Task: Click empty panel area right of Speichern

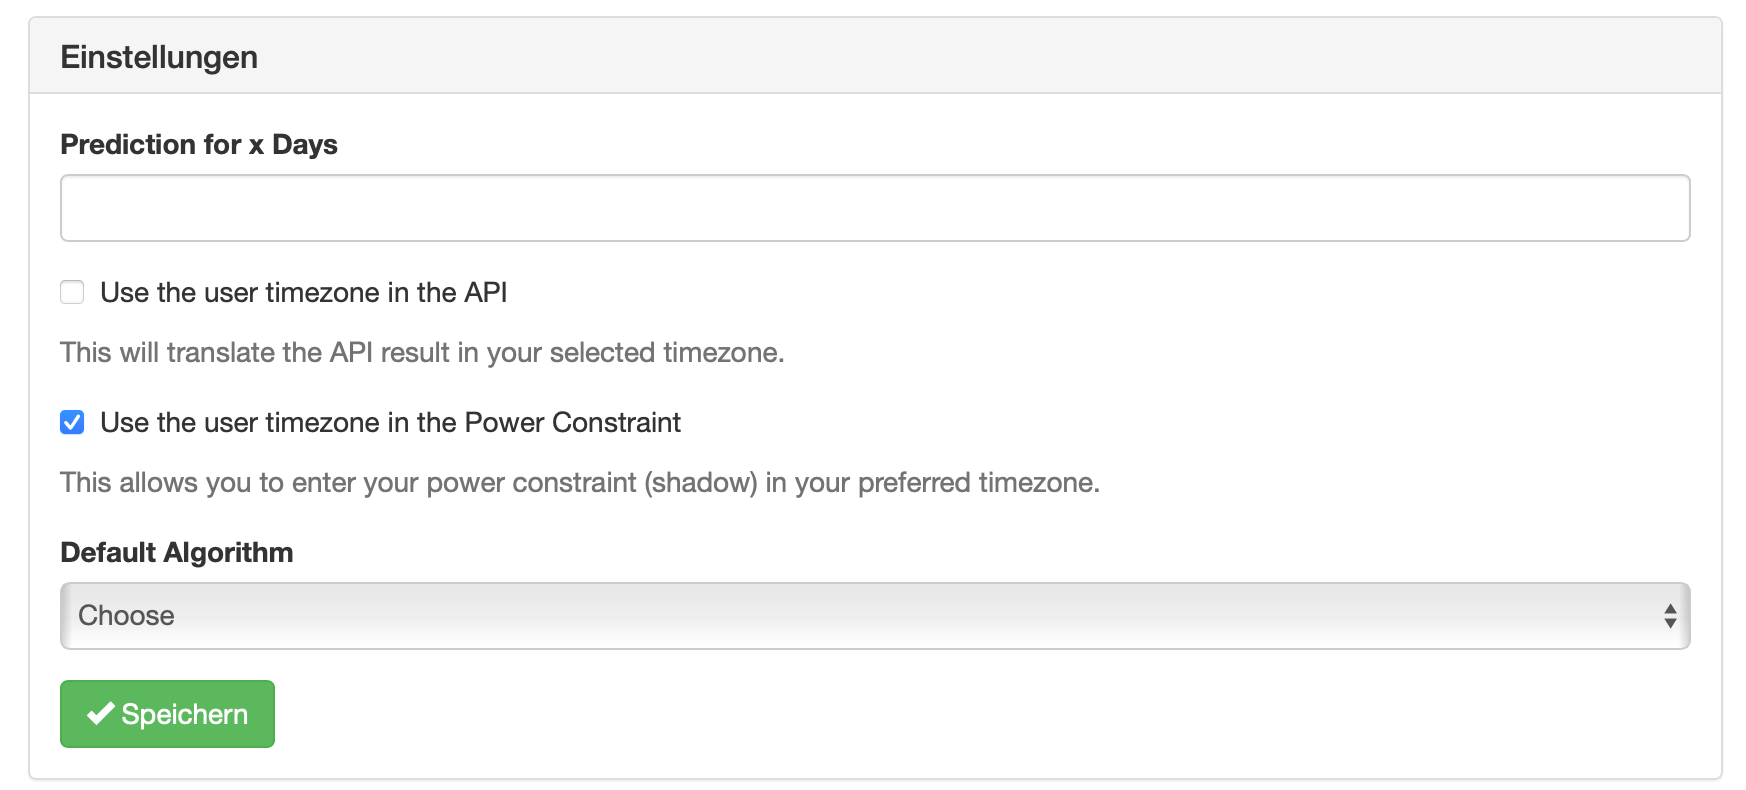Action: [900, 714]
